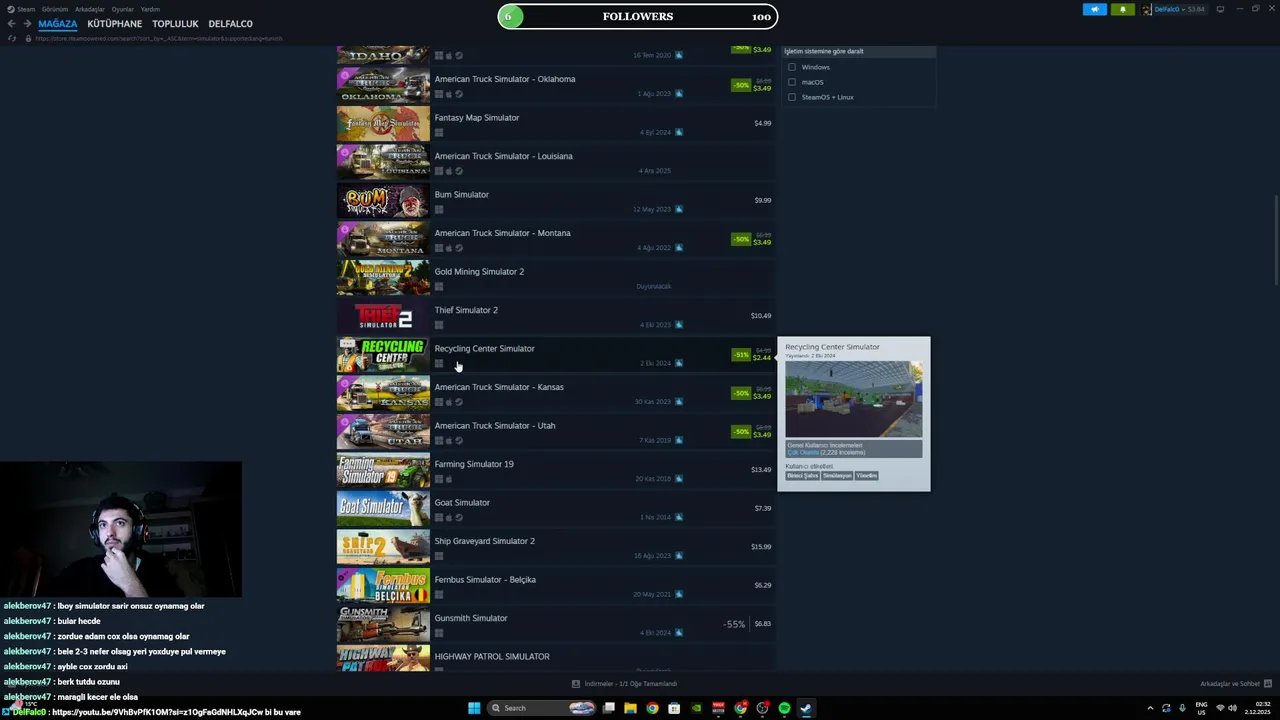1280x720 pixels.
Task: Open the green notifications bell
Action: [x=1122, y=9]
